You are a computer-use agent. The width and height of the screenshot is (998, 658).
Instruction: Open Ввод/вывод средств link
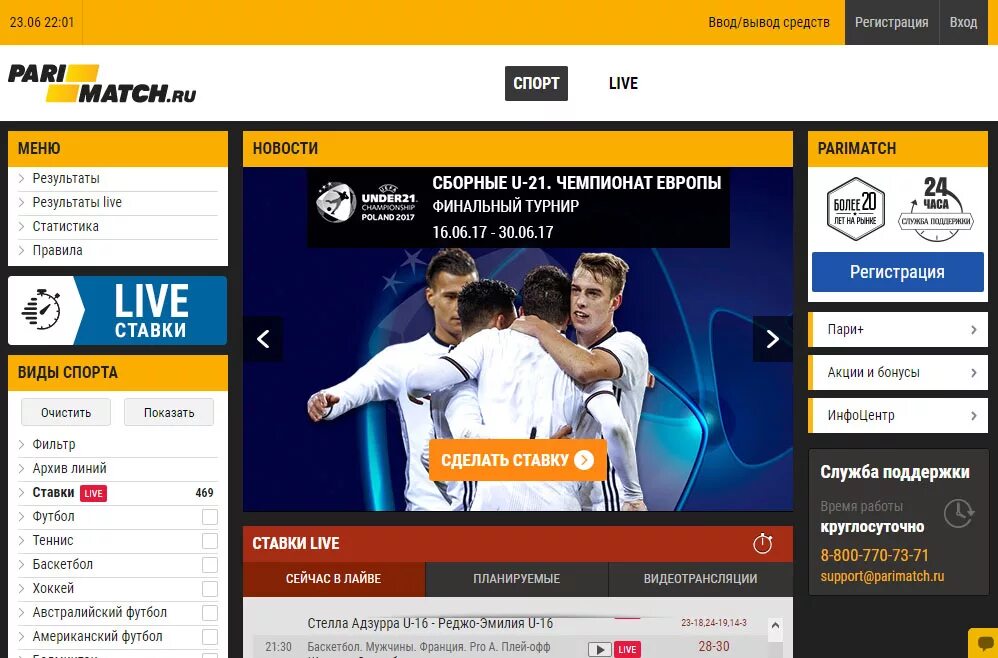point(769,22)
